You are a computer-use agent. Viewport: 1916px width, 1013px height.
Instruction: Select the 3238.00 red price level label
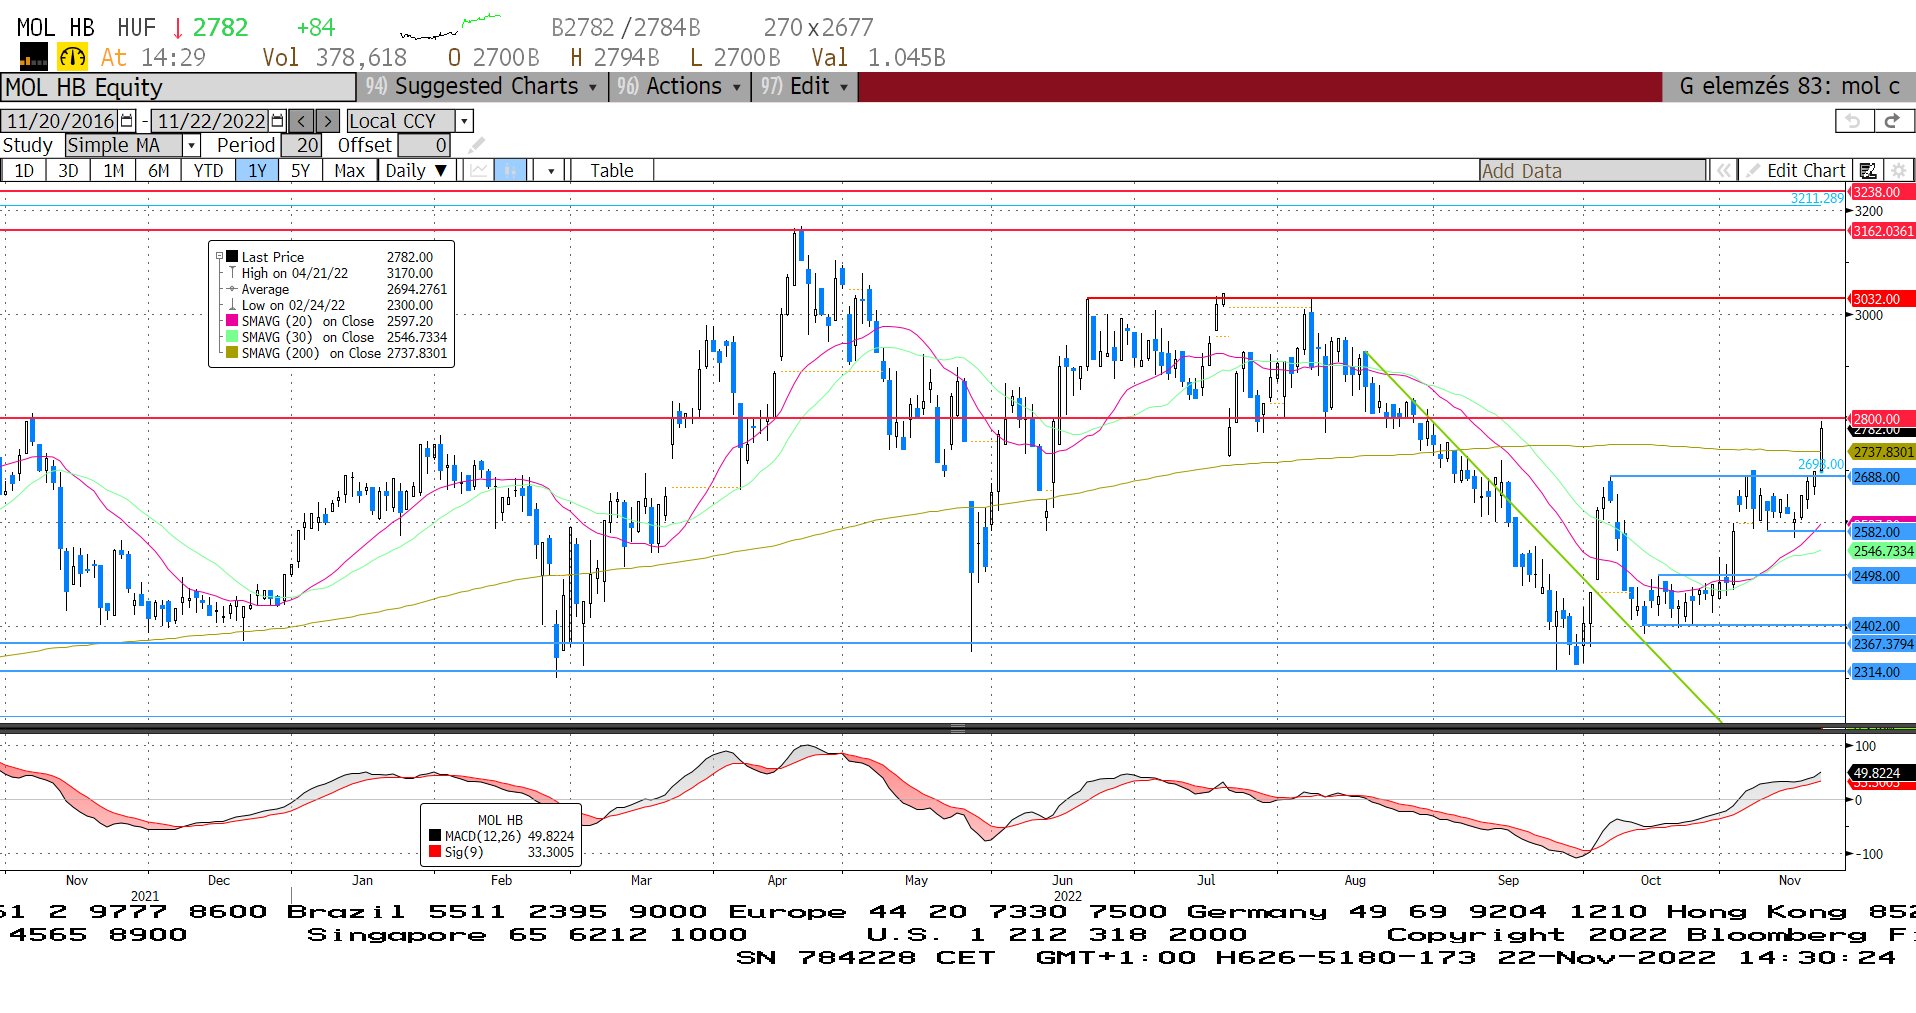[1881, 192]
